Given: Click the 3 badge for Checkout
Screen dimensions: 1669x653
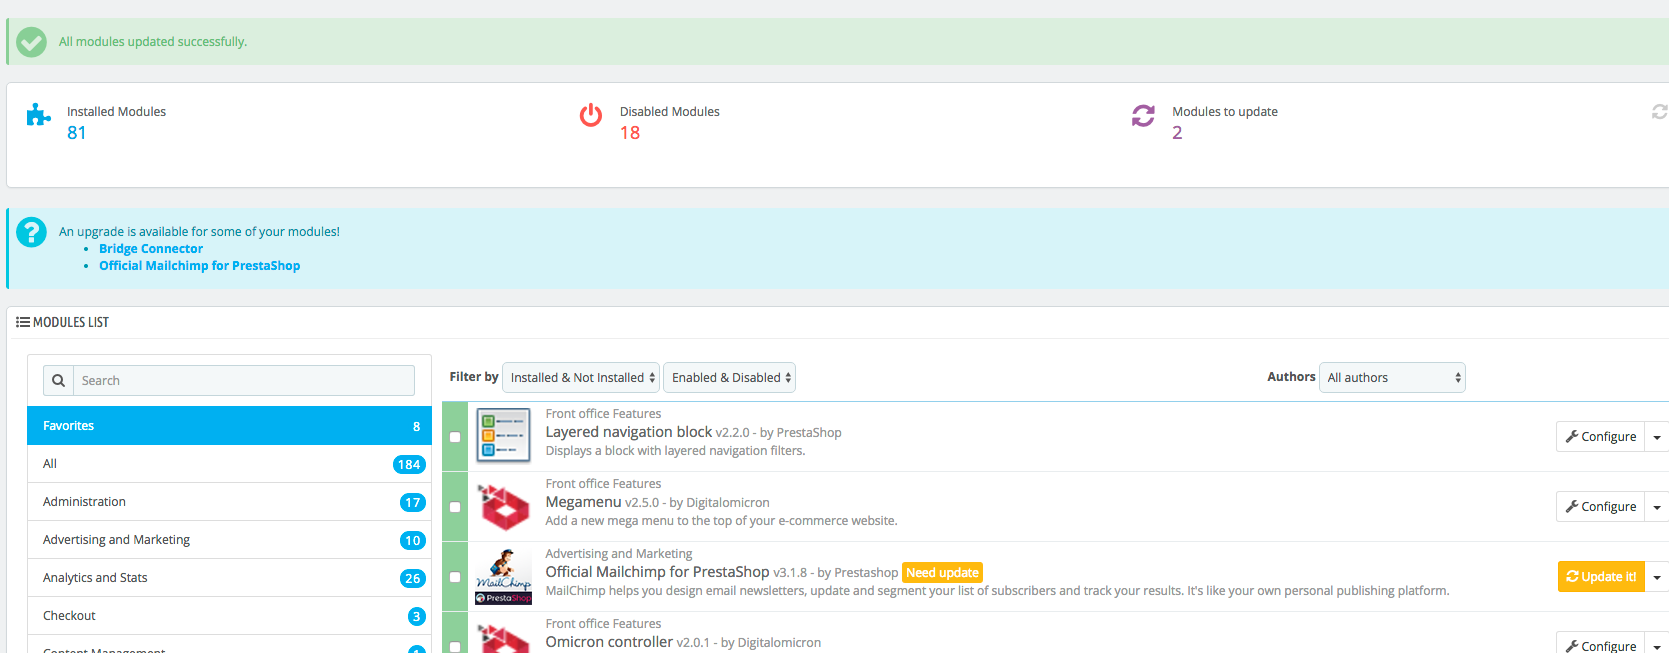Looking at the screenshot, I should click(x=417, y=616).
